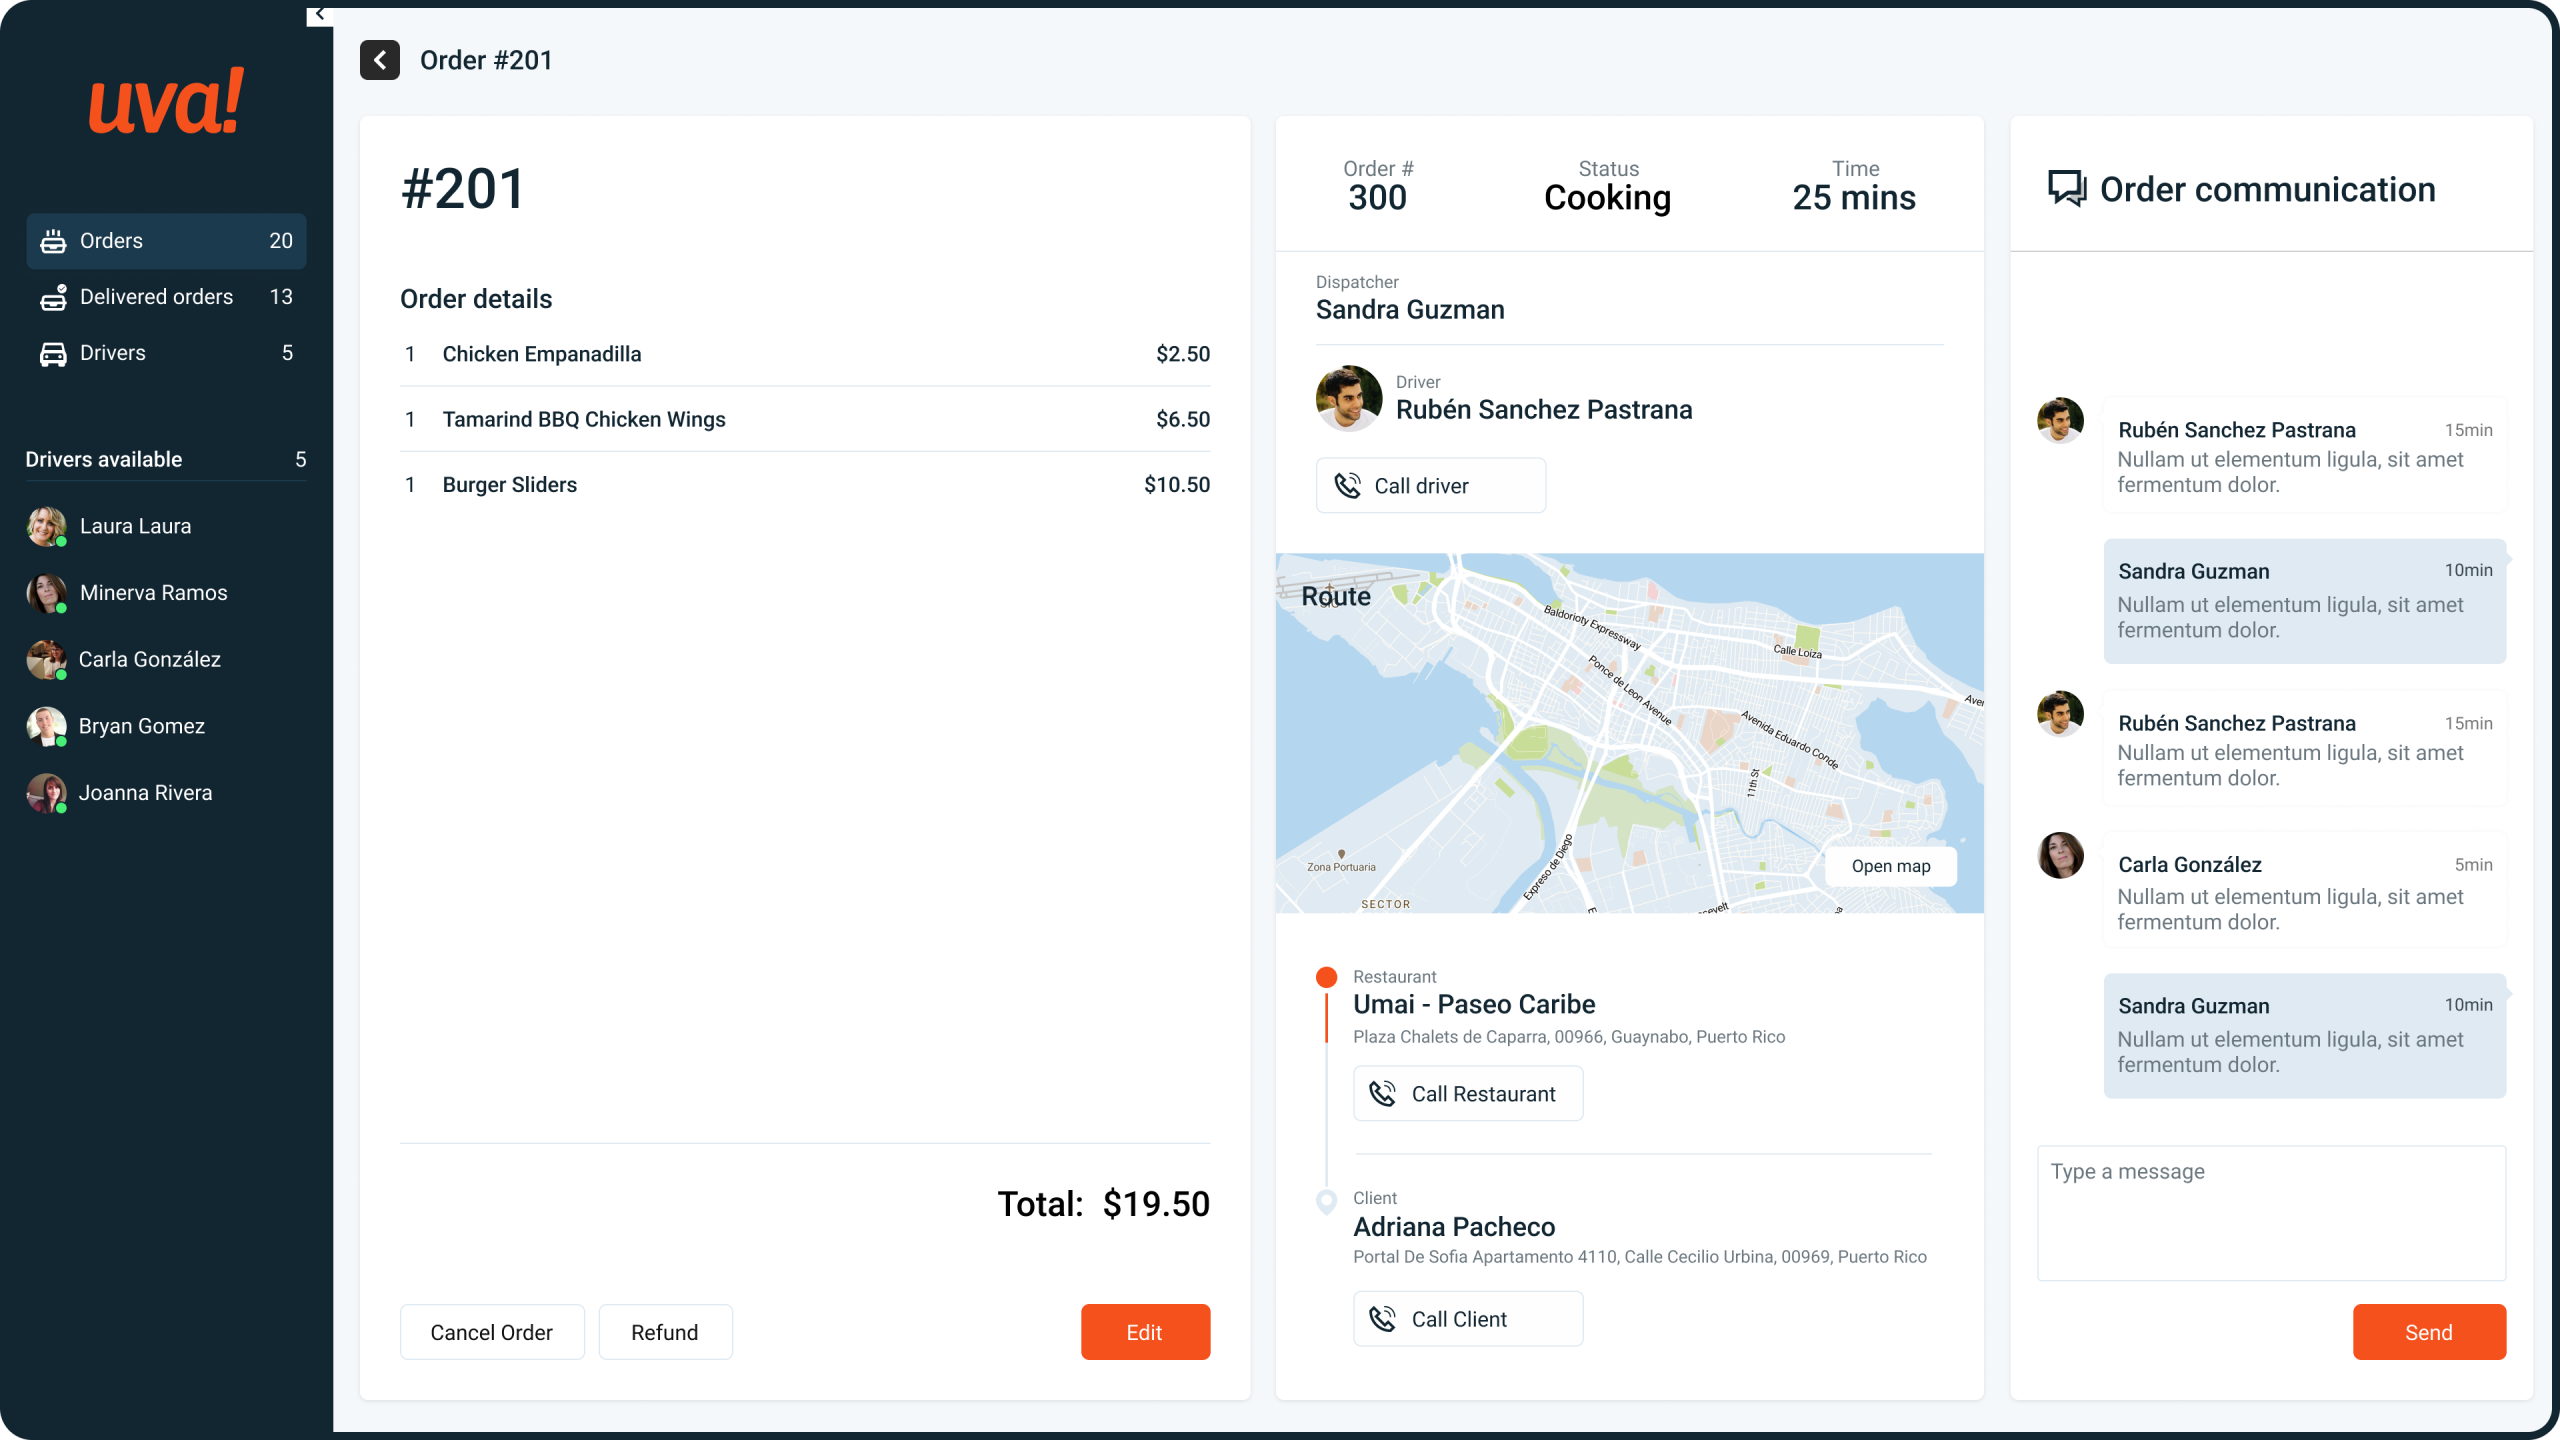Image resolution: width=2560 pixels, height=1440 pixels.
Task: Call Client Adriana Pacheco
Action: (x=1467, y=1319)
